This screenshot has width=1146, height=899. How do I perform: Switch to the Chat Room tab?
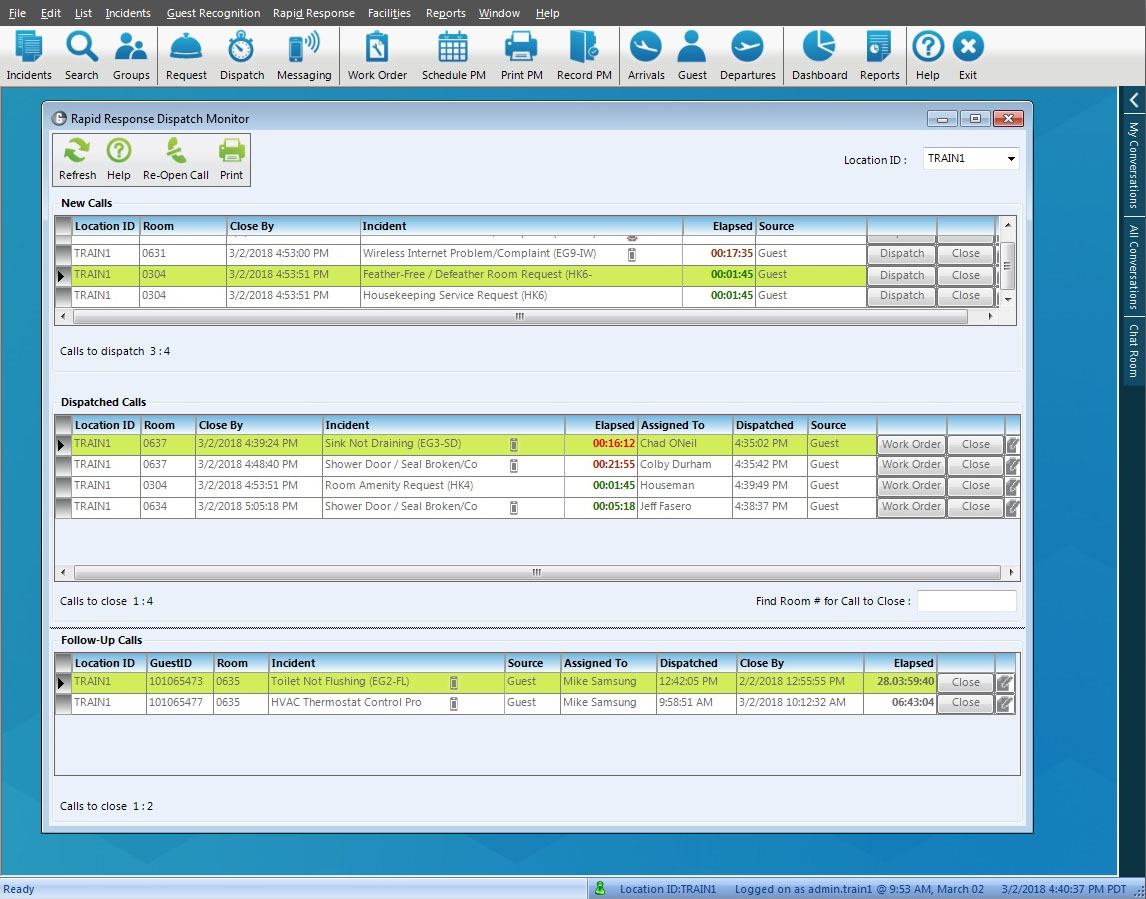click(1134, 350)
